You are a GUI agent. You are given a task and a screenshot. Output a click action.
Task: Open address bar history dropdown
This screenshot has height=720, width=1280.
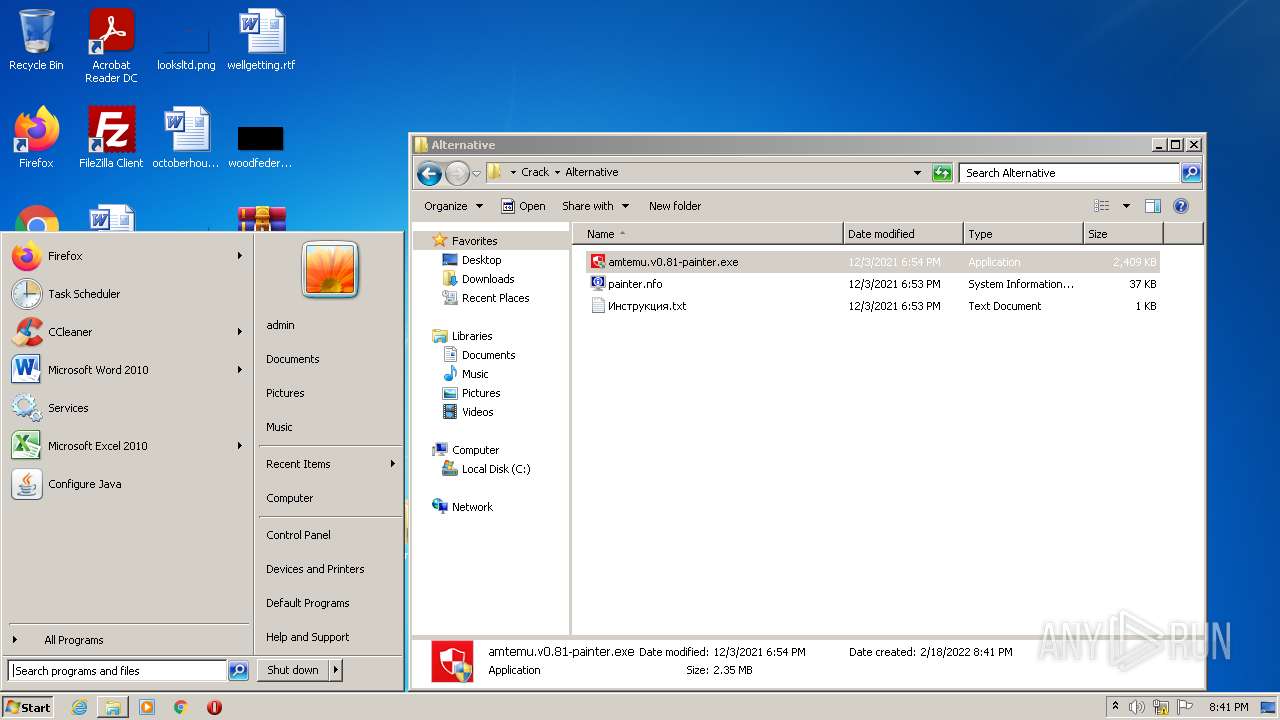pyautogui.click(x=917, y=173)
